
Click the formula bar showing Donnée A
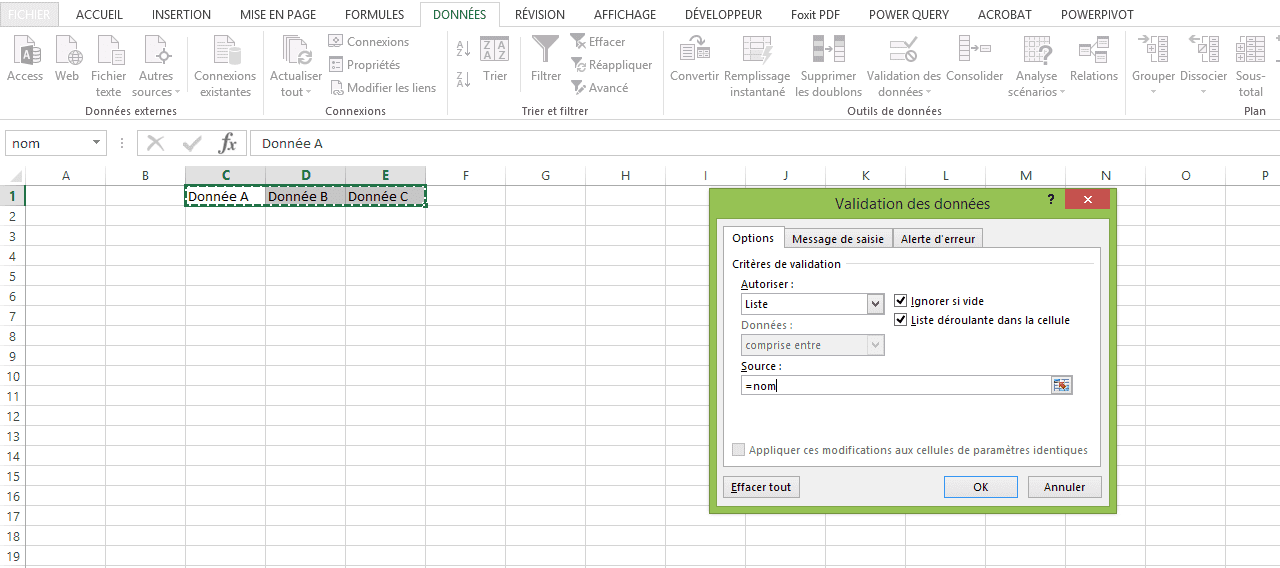(x=764, y=143)
